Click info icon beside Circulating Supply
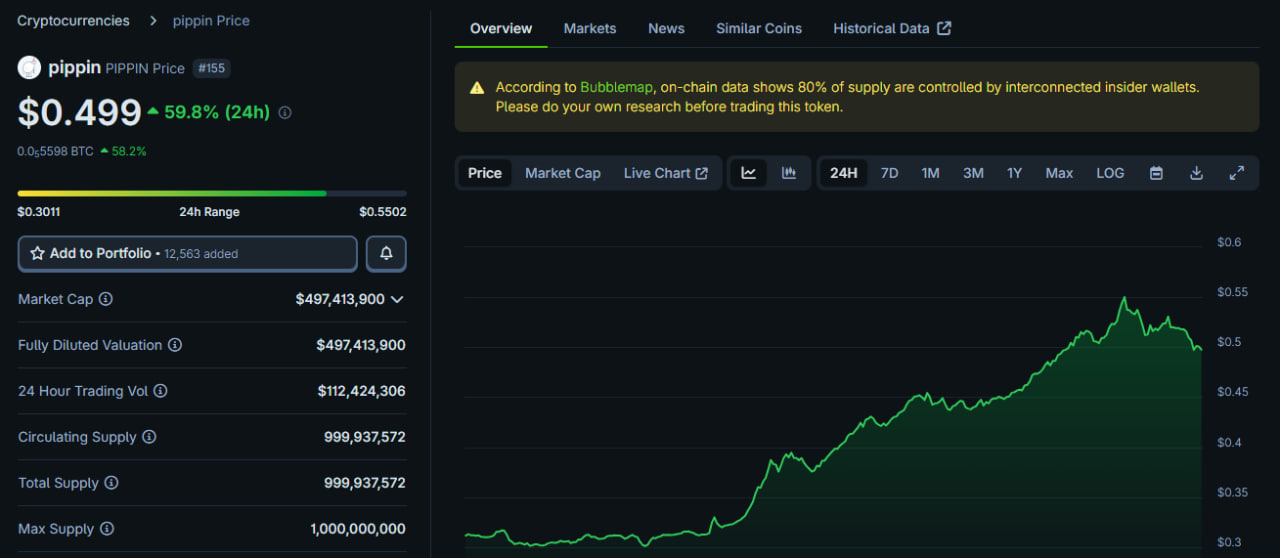This screenshot has height=558, width=1280. [x=149, y=437]
